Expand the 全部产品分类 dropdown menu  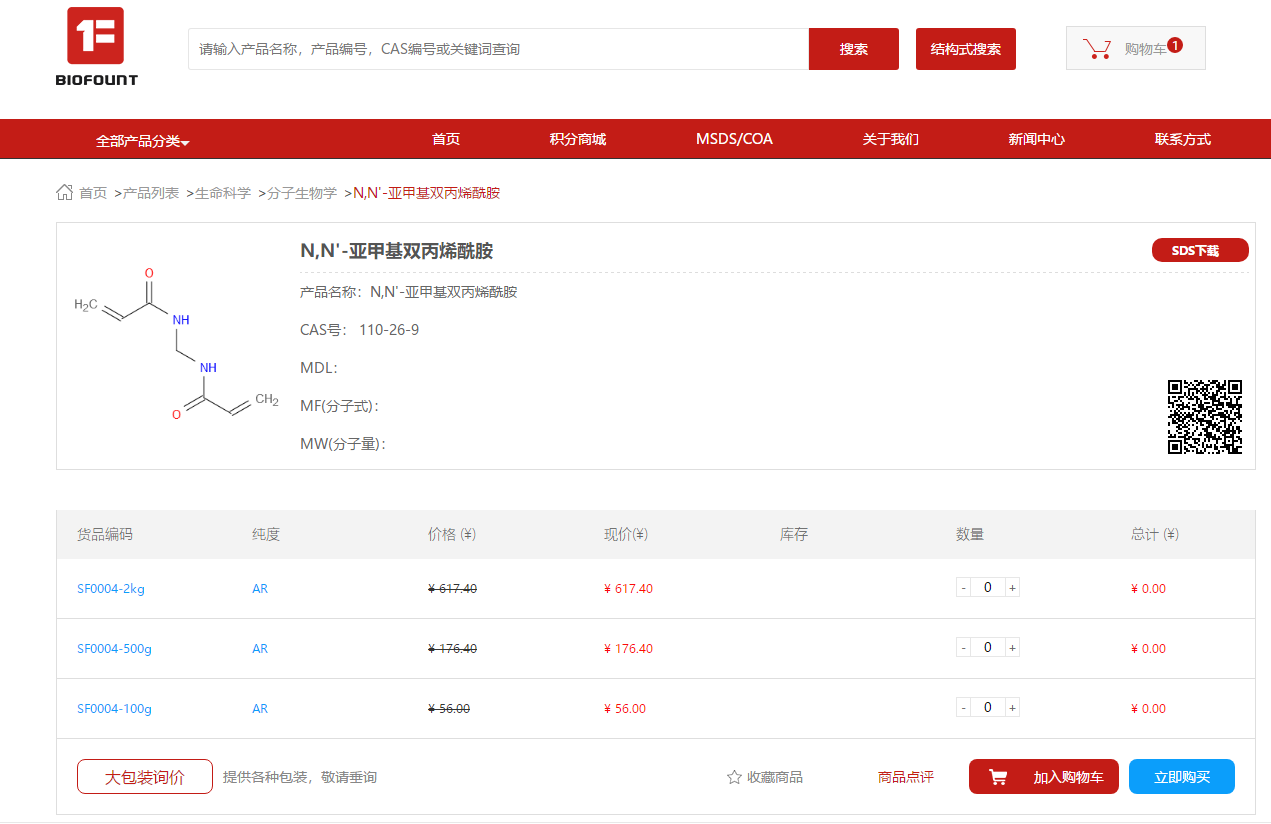point(142,140)
